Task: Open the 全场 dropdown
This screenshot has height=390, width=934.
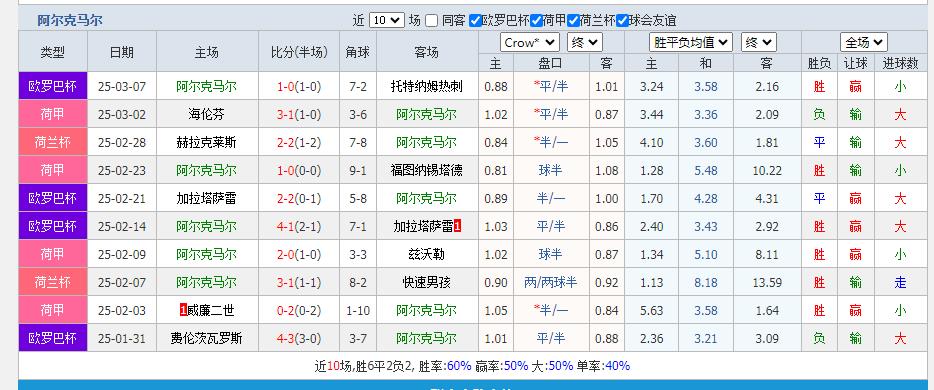Action: click(x=864, y=42)
